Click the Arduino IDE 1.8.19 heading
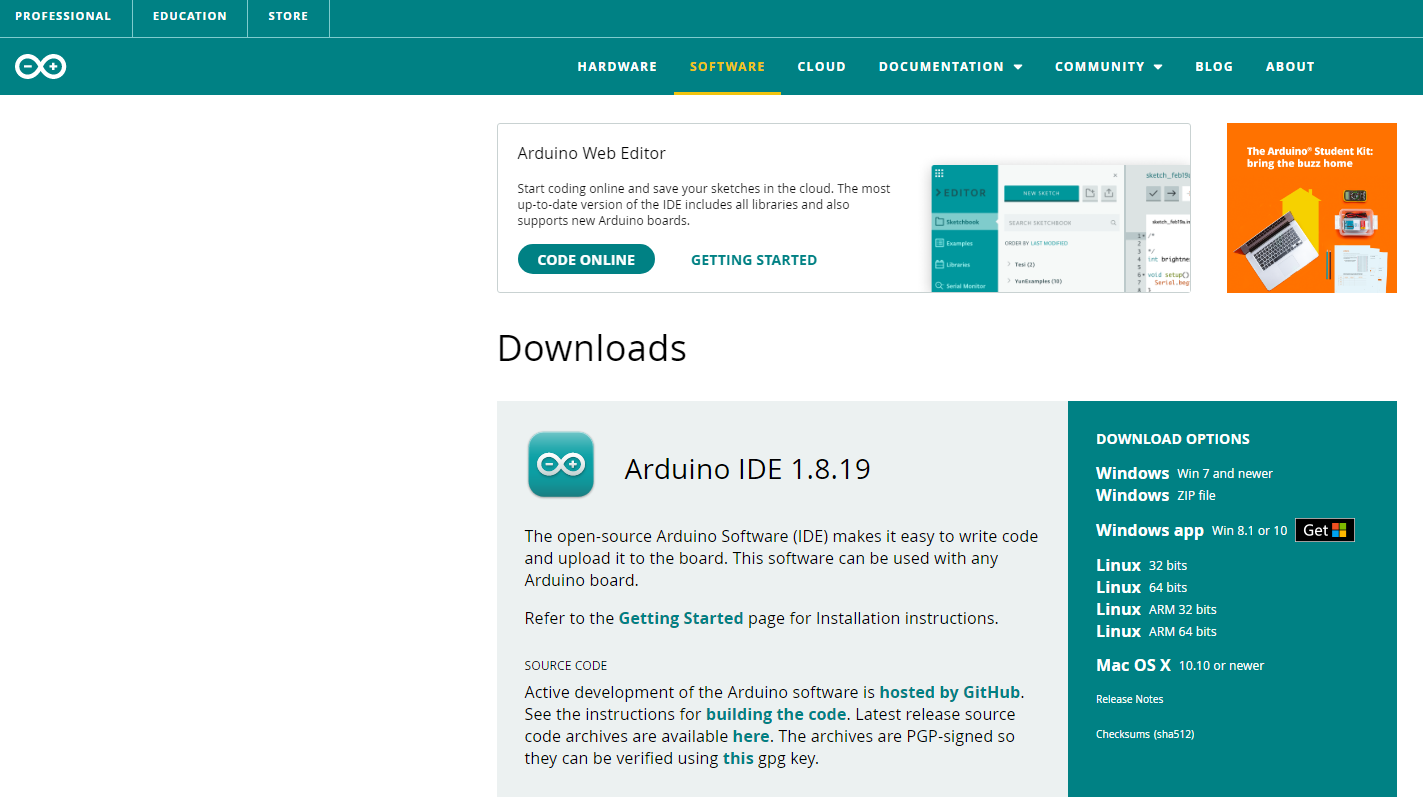Viewport: 1423px width, 810px height. click(747, 468)
